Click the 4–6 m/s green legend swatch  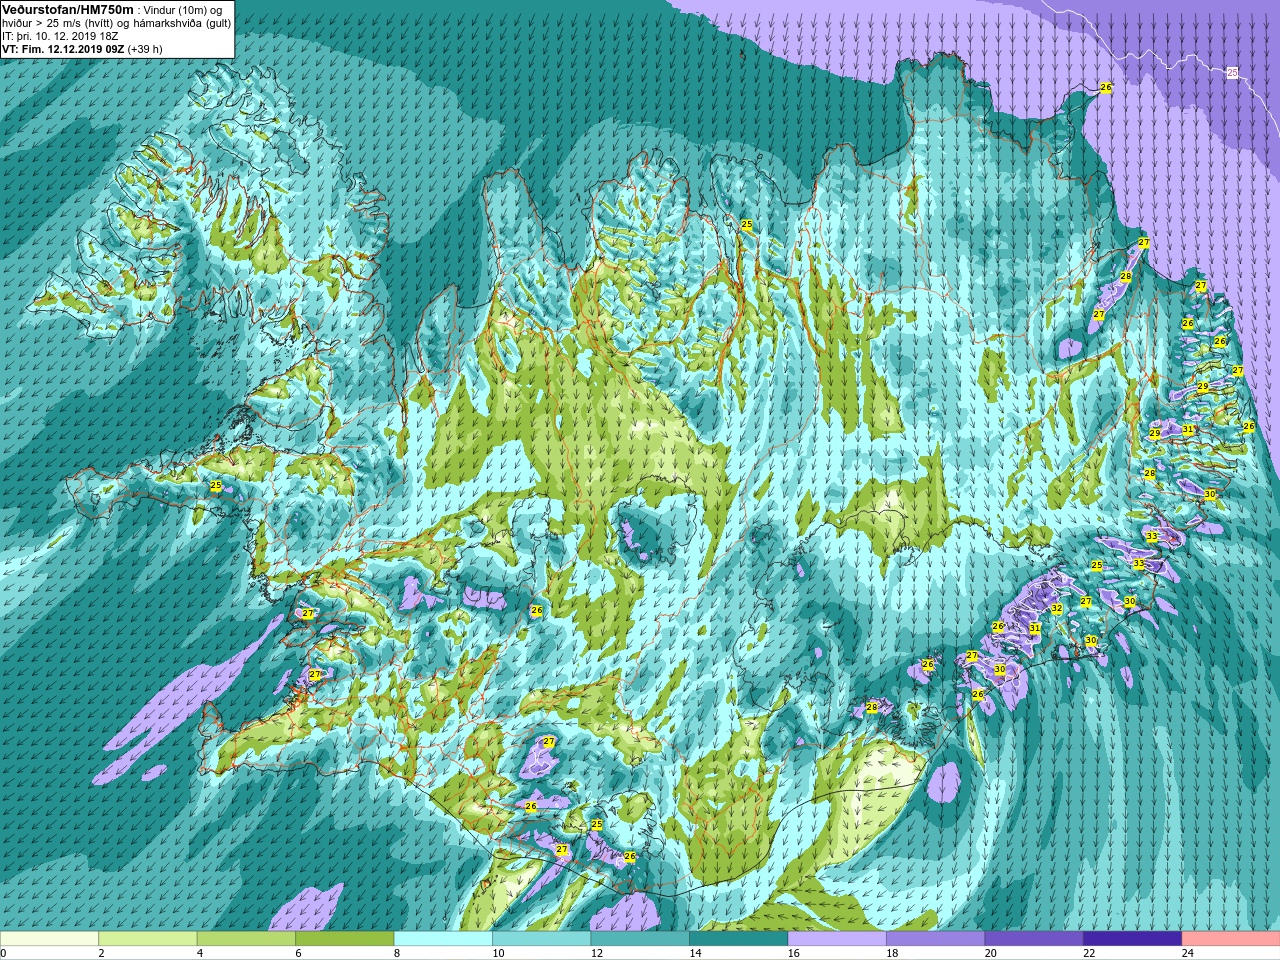(x=246, y=939)
